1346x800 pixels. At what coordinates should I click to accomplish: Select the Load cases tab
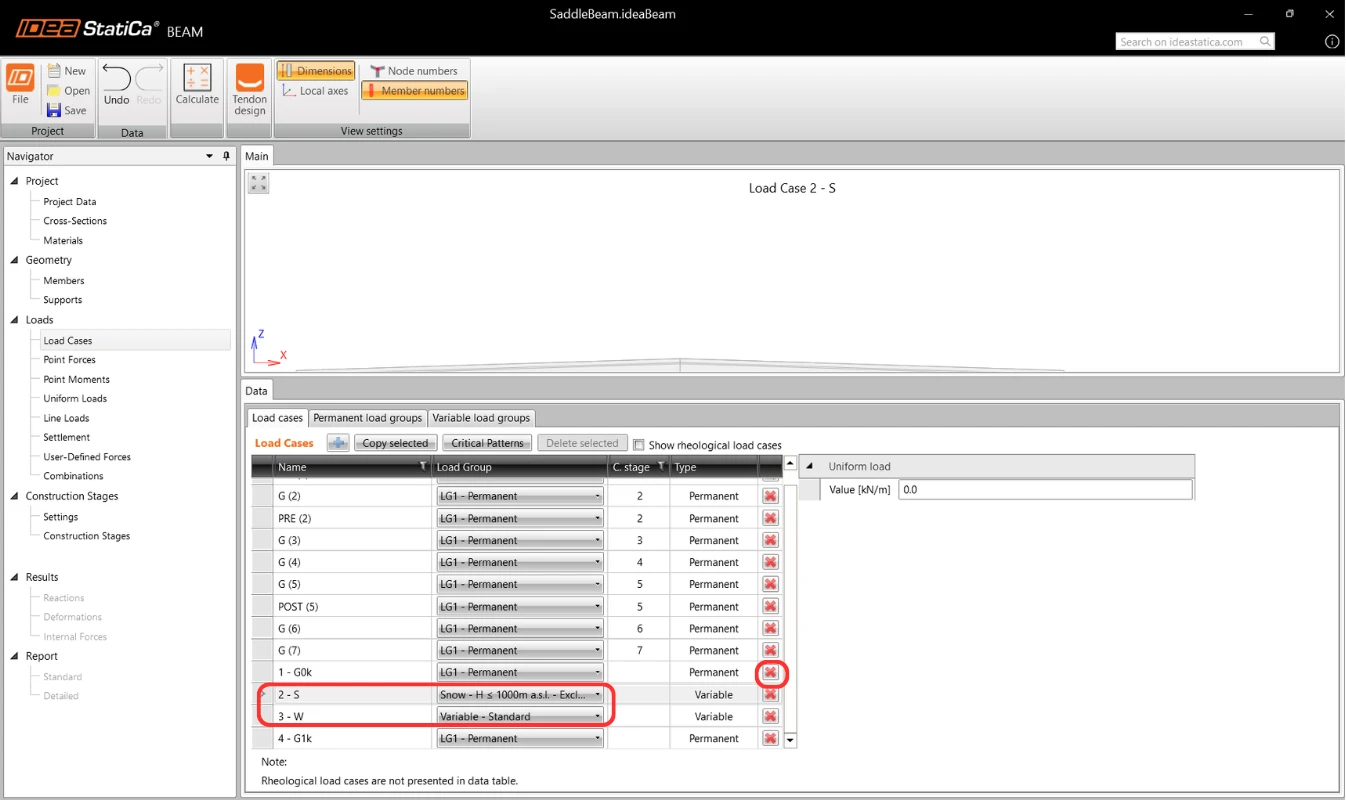click(277, 418)
